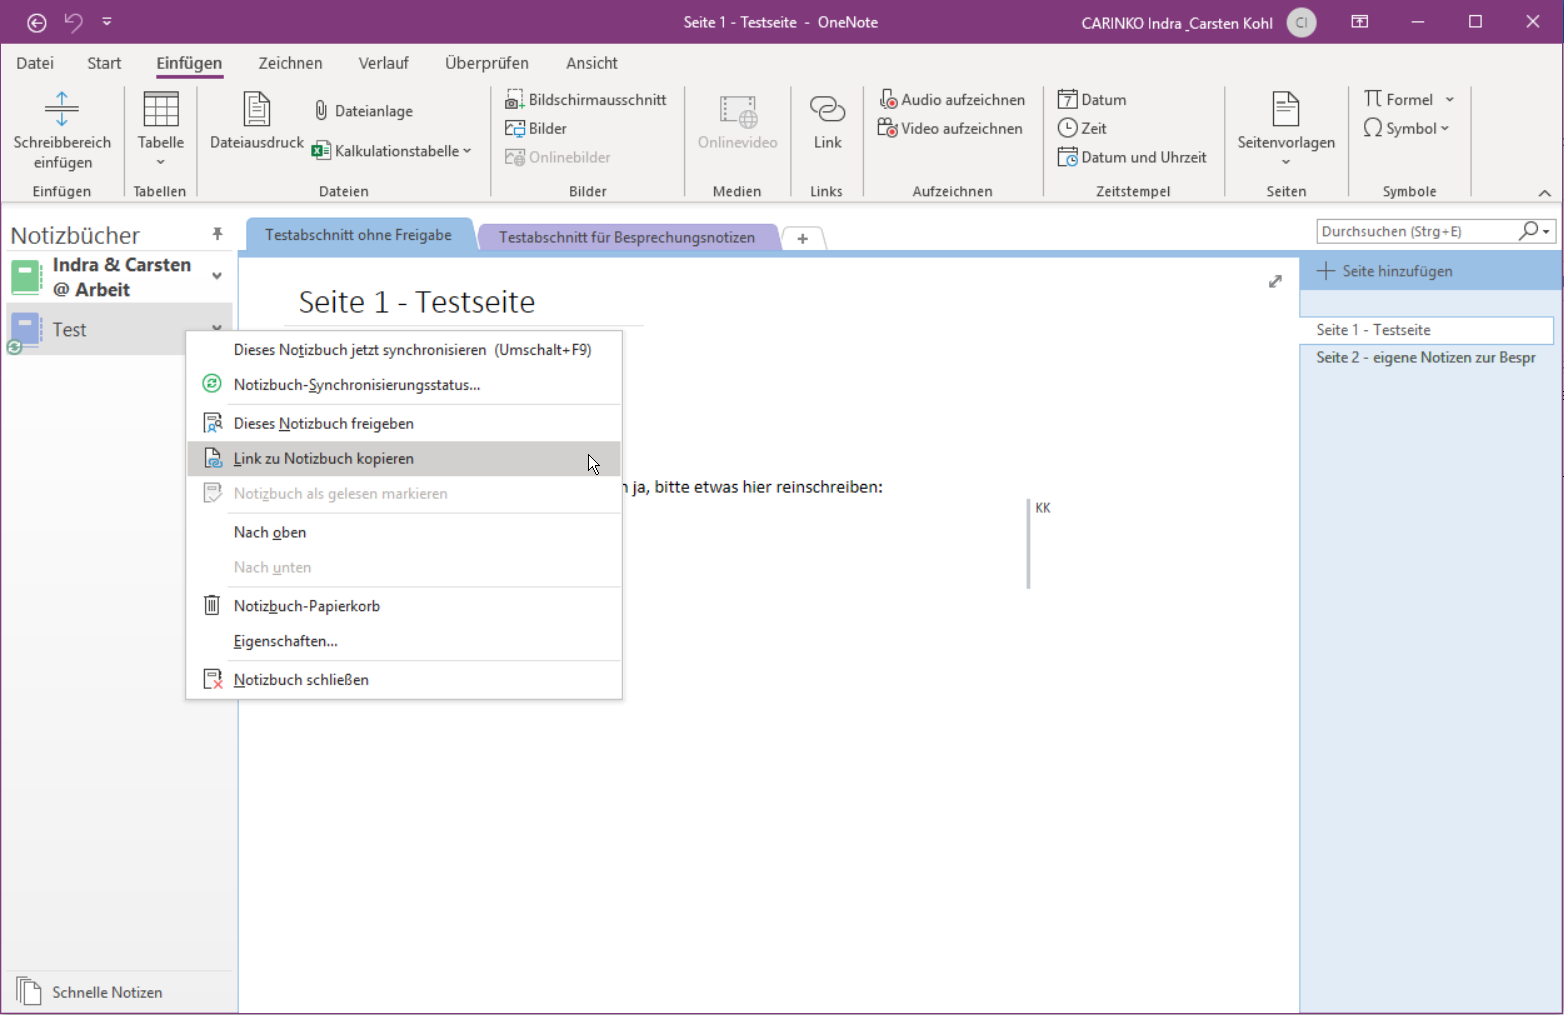Viewport: 1564px width, 1015px height.
Task: Click the Schreibbereich einfügen icon
Action: tap(62, 108)
